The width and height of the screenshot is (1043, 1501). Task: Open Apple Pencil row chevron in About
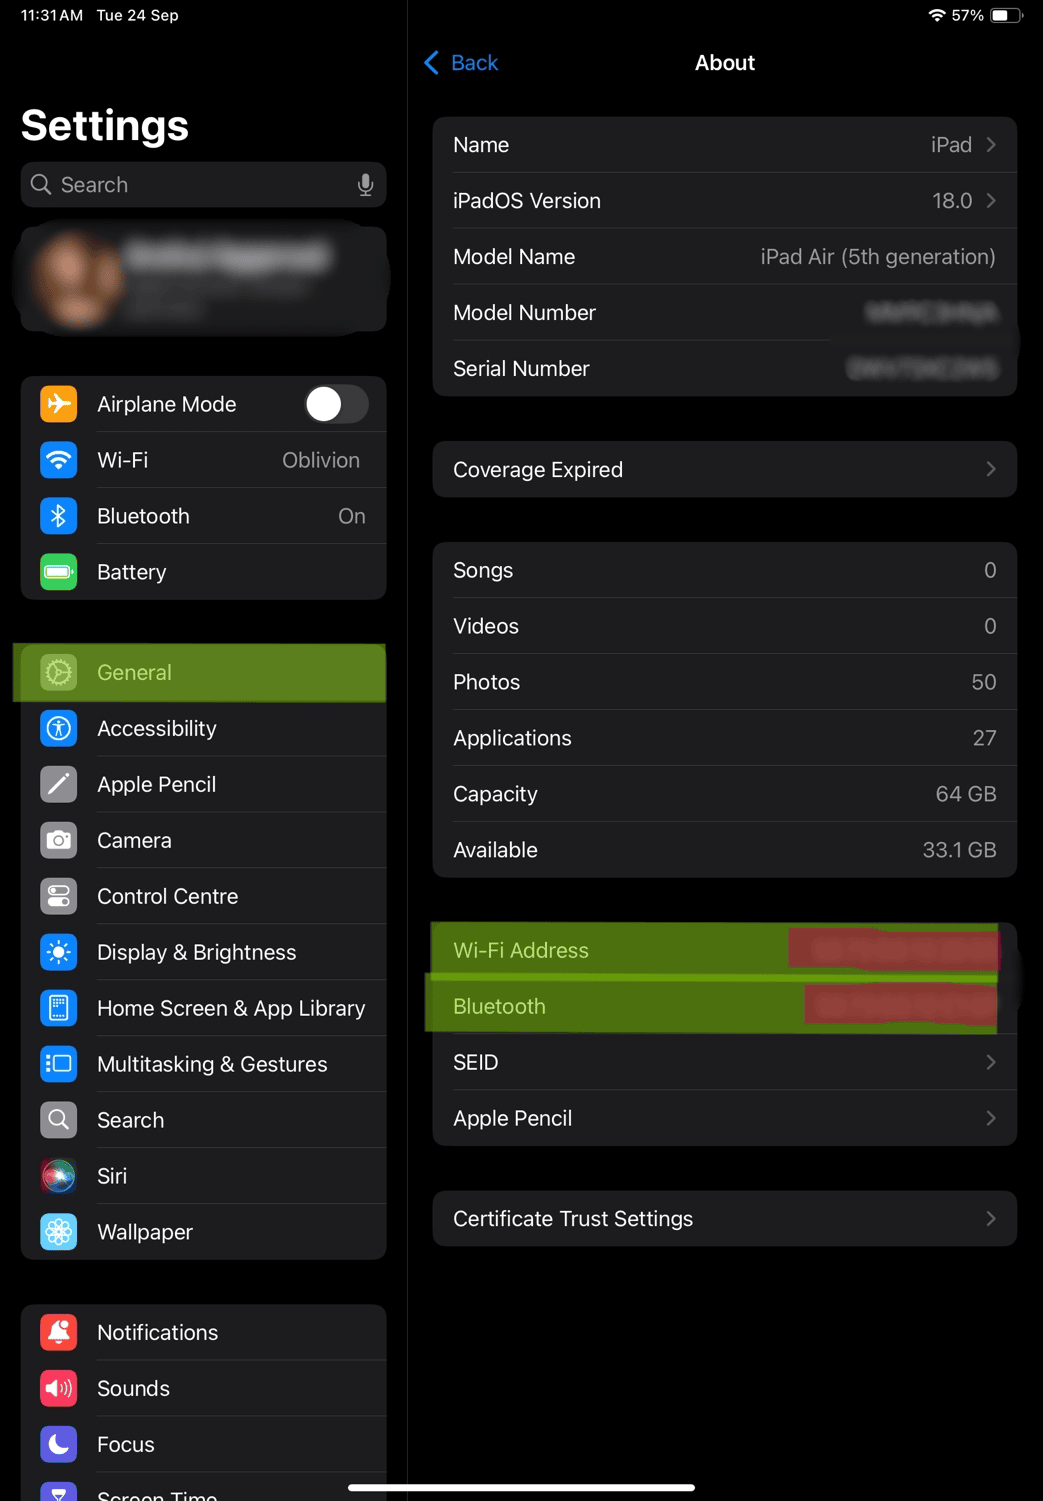tap(991, 1118)
